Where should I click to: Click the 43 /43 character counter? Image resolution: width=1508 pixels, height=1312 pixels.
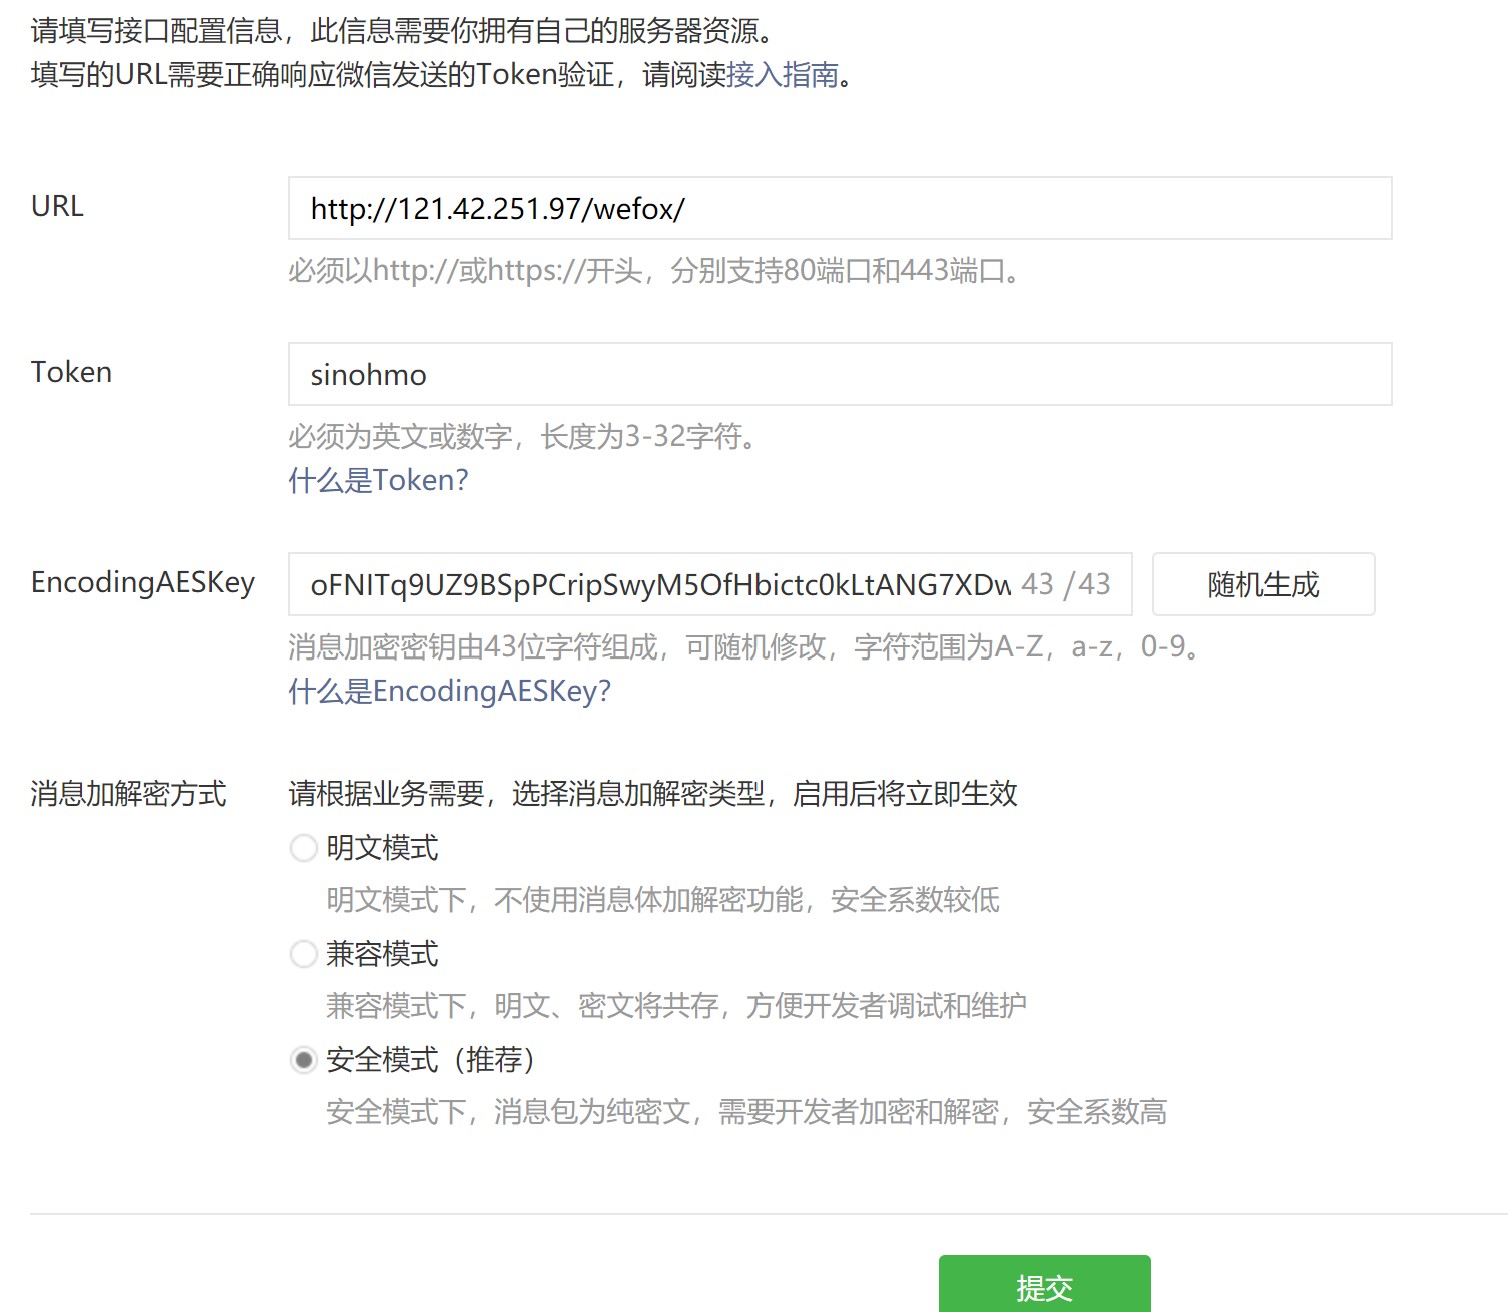pos(1066,584)
